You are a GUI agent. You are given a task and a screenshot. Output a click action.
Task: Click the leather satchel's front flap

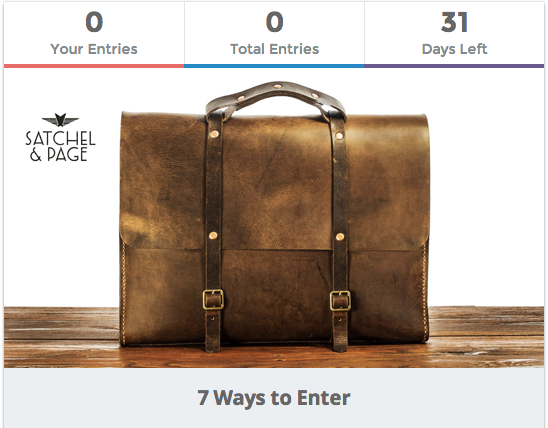click(x=276, y=182)
